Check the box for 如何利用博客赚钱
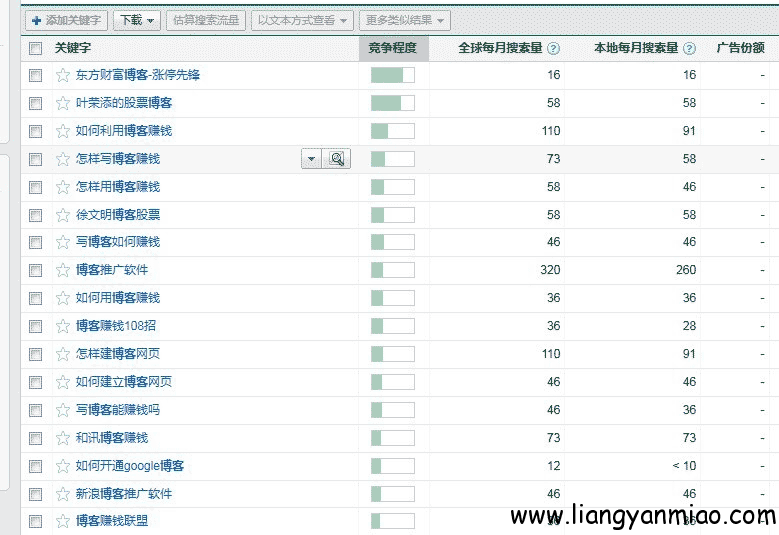Image resolution: width=779 pixels, height=535 pixels. click(35, 131)
